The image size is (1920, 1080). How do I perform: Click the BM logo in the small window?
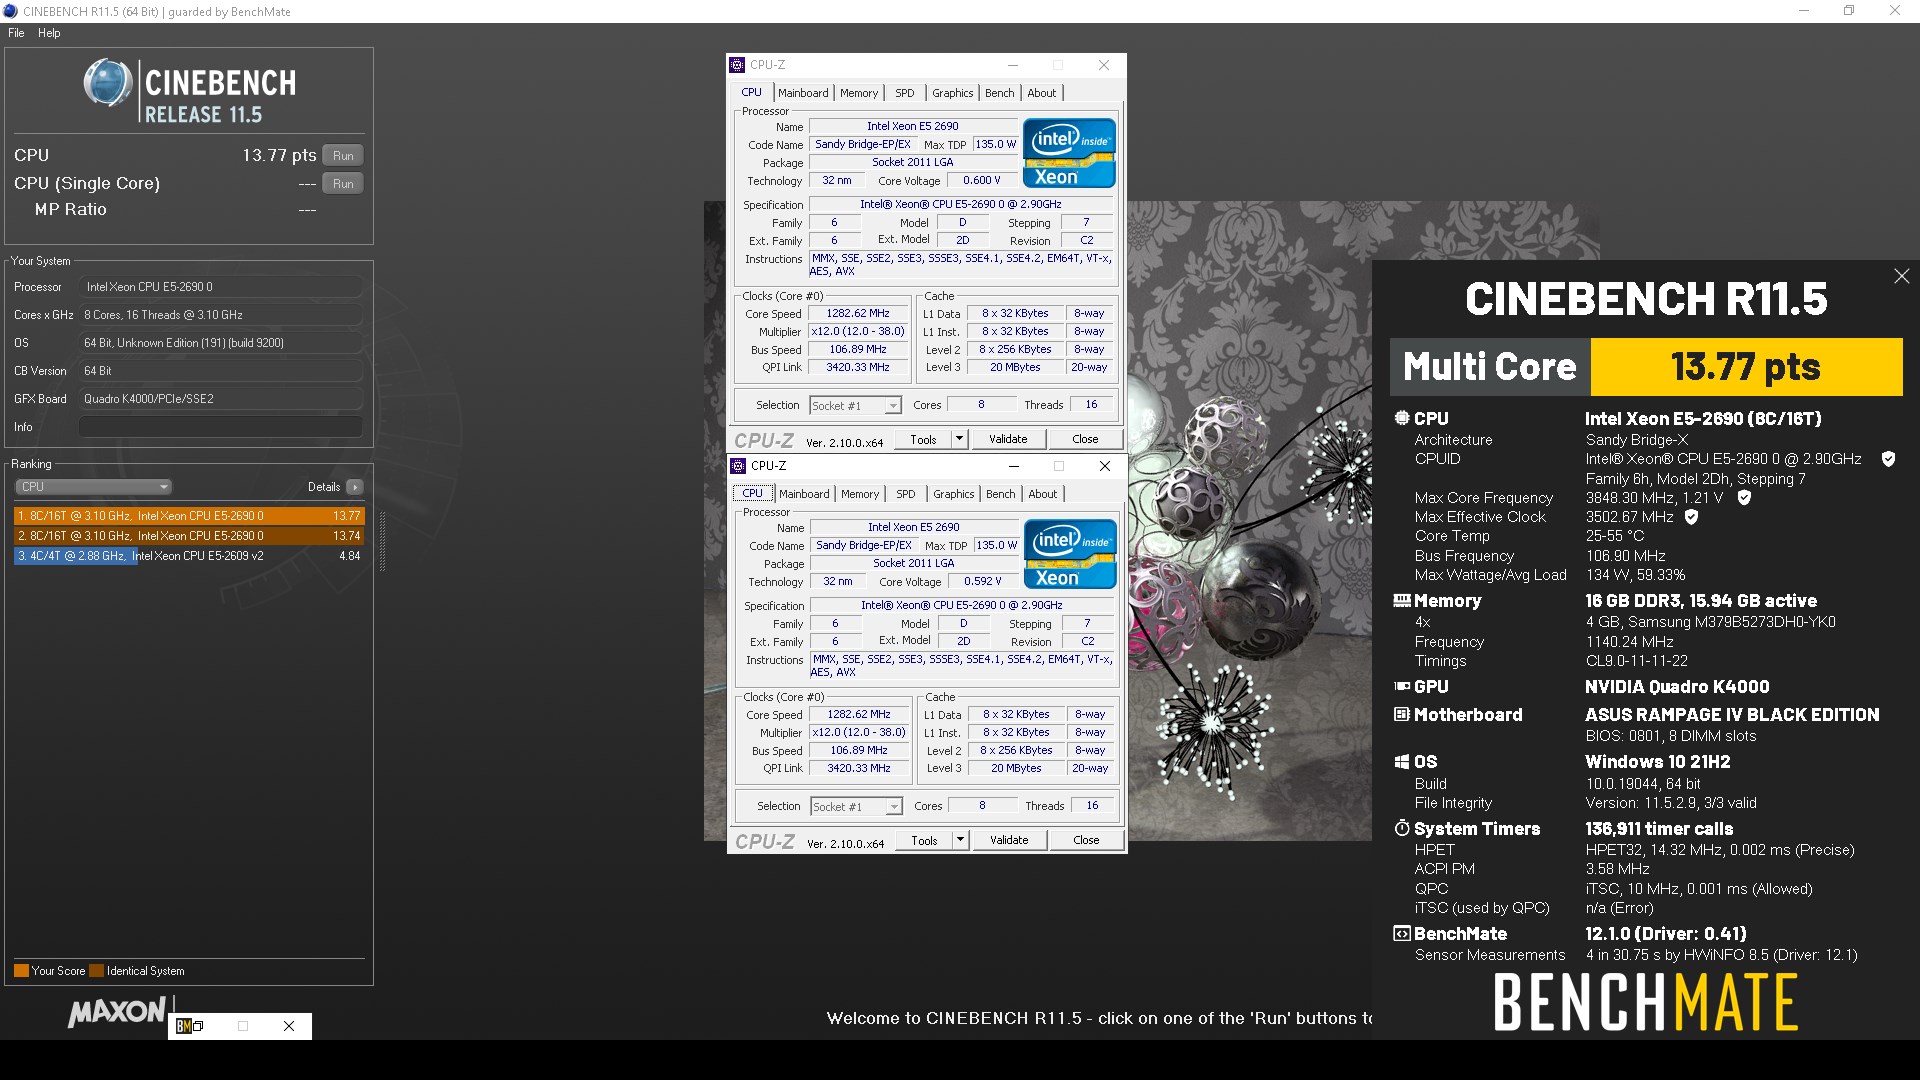tap(183, 1026)
